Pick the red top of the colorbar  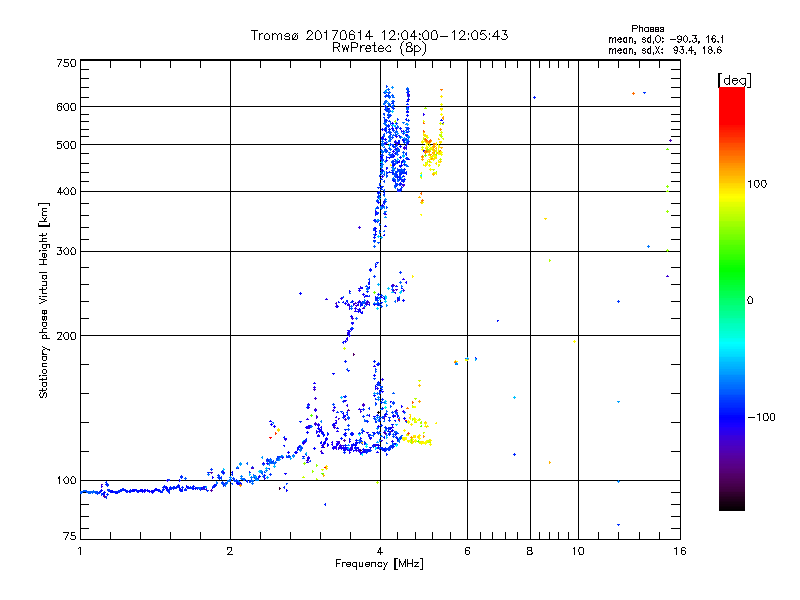731,93
